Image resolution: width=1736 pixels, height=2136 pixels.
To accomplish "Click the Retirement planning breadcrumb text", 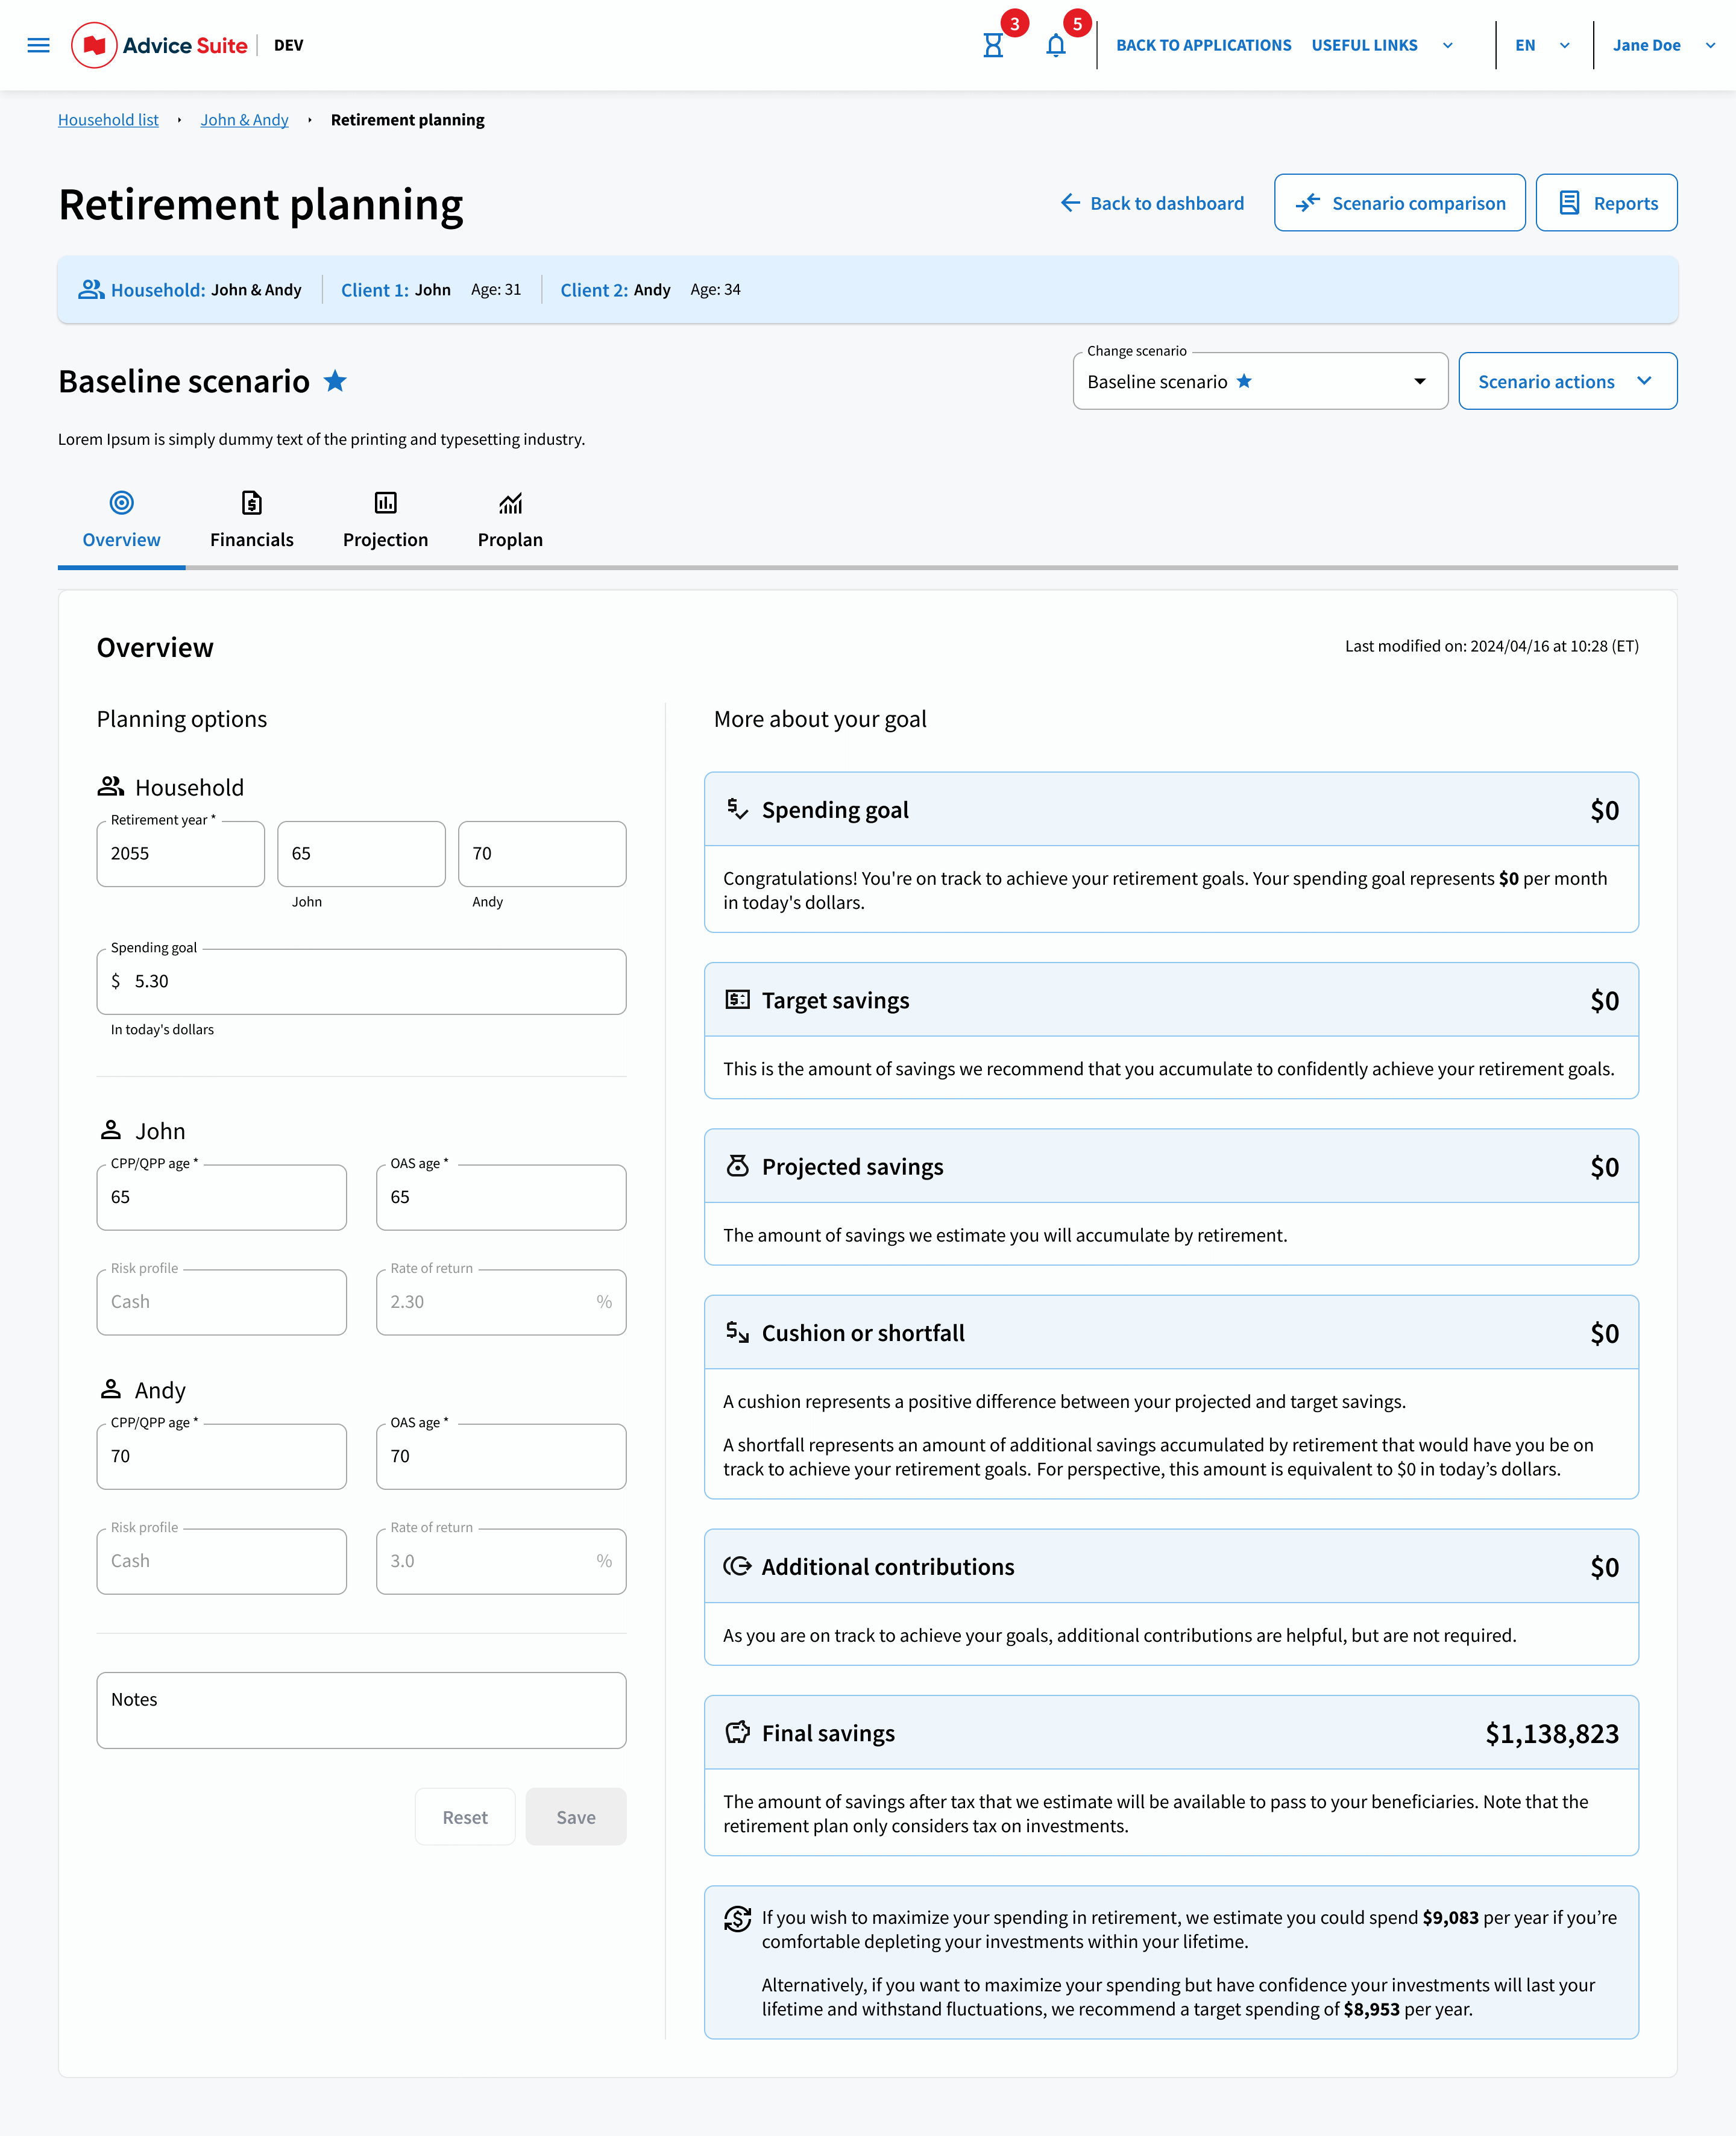I will click(x=407, y=120).
